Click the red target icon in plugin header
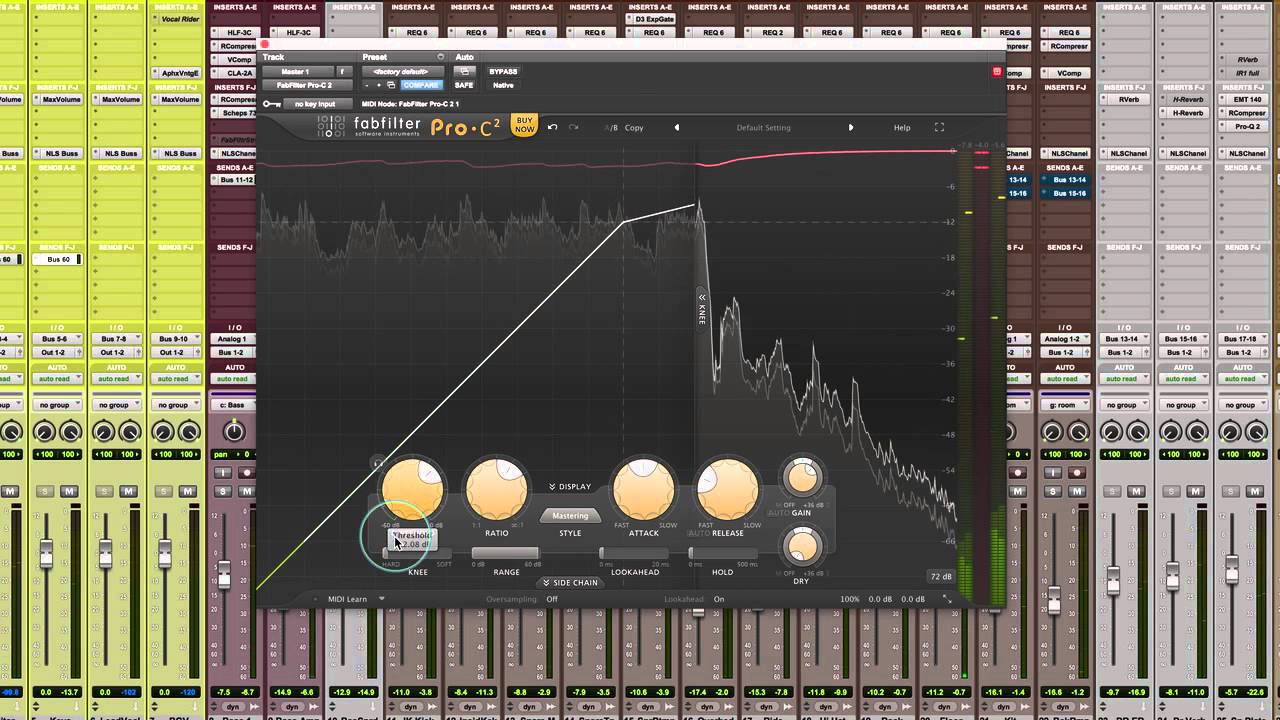Viewport: 1280px width, 720px height. 996,72
